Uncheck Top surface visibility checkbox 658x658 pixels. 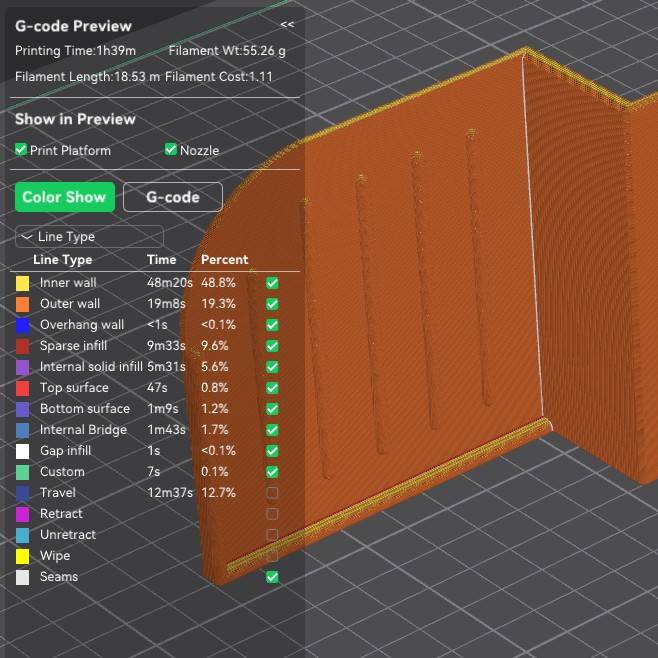click(272, 388)
